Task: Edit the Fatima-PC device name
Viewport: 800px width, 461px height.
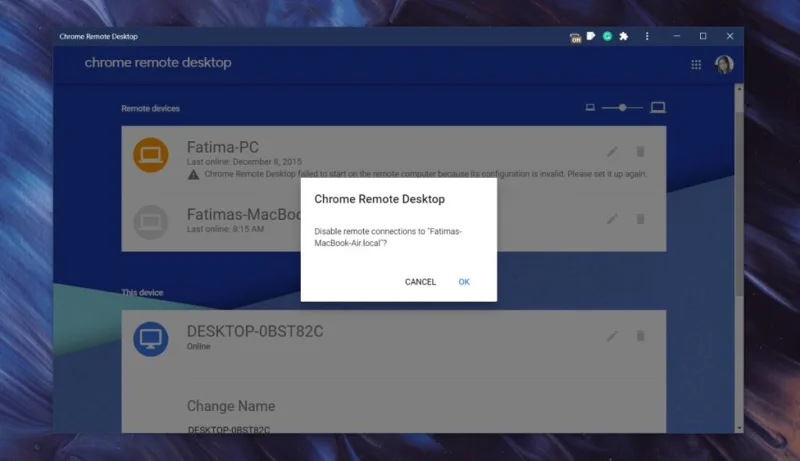Action: tap(612, 152)
